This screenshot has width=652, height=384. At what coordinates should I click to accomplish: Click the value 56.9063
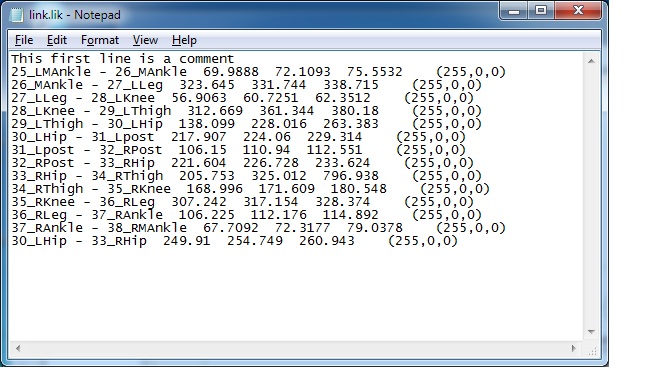199,98
